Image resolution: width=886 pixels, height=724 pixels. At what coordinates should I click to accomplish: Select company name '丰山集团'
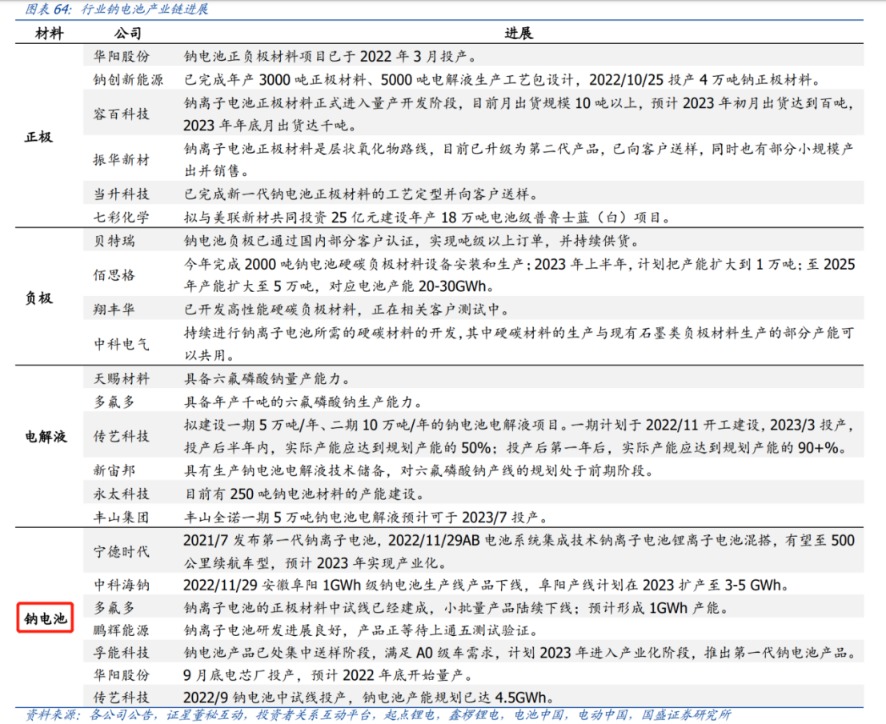coord(121,517)
